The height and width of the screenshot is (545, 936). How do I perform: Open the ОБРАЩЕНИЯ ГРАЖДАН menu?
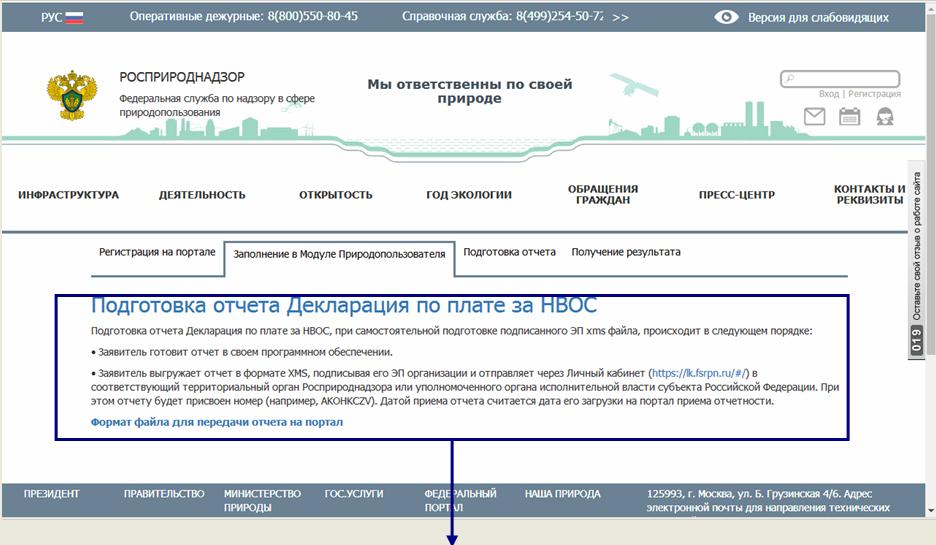pos(603,194)
